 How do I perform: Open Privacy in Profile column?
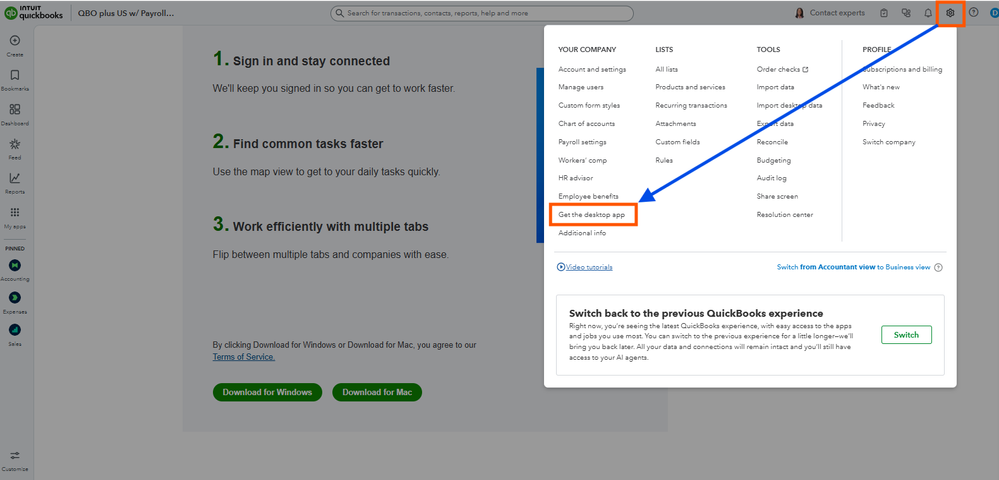[x=873, y=124]
